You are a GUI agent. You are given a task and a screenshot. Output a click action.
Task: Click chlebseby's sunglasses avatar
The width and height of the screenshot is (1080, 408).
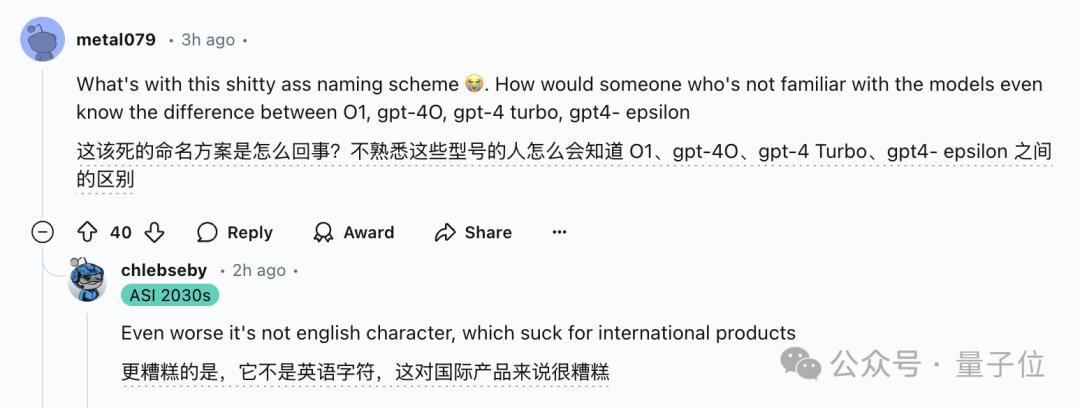(88, 279)
